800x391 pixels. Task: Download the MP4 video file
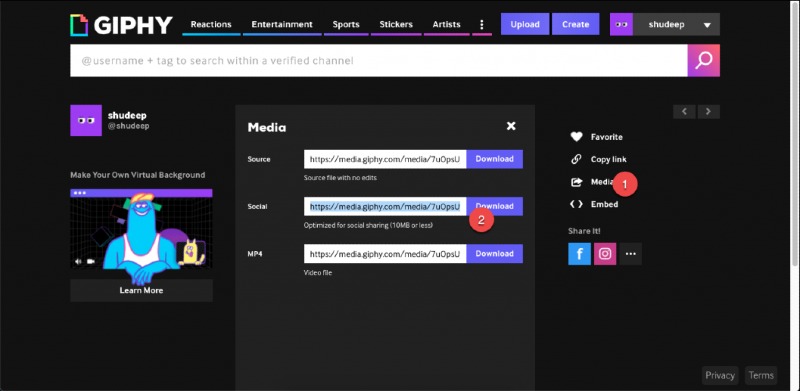point(494,254)
